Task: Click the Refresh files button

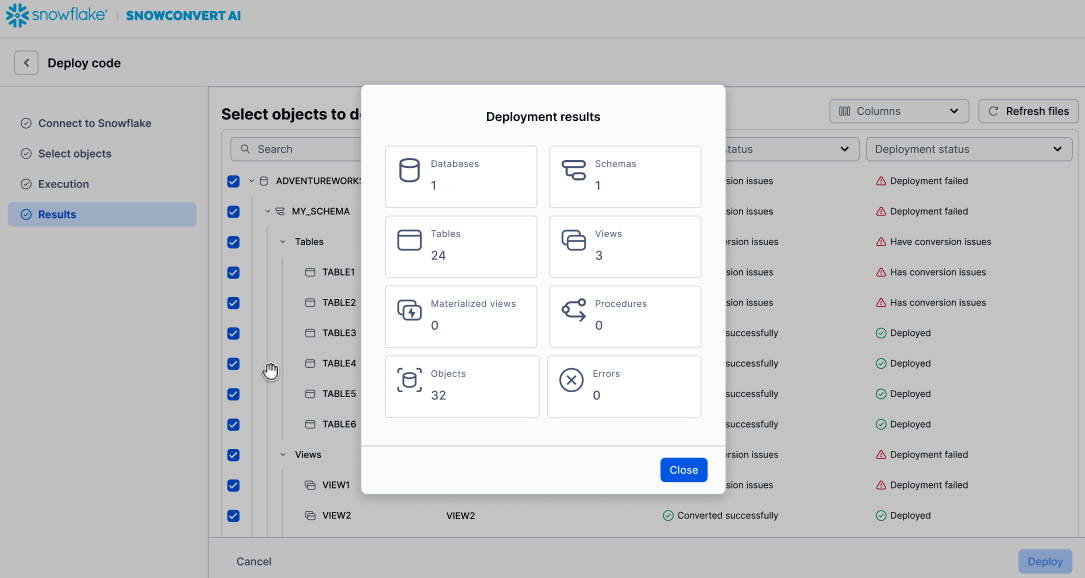Action: pyautogui.click(x=1028, y=111)
